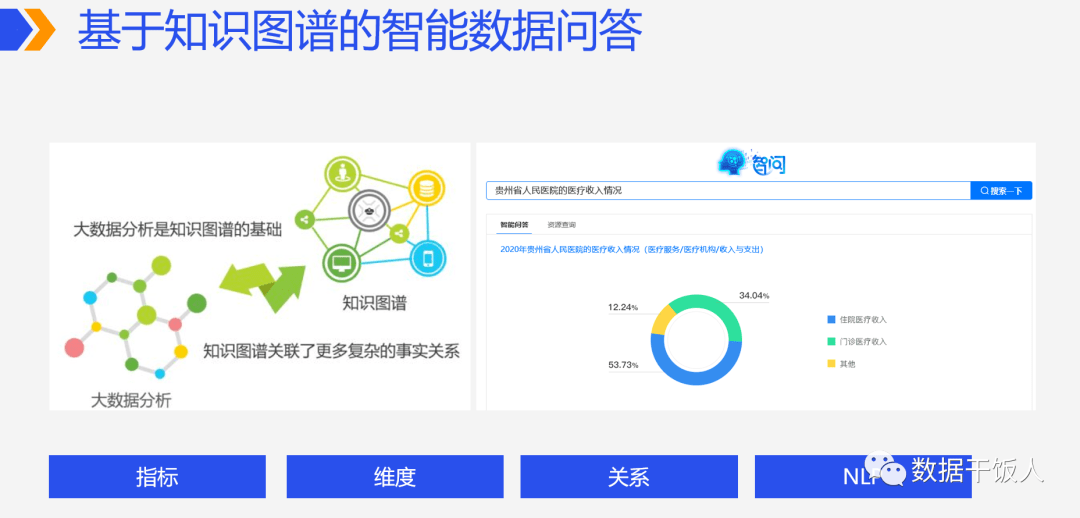
Task: Click the green computer monitor node icon
Action: click(341, 263)
